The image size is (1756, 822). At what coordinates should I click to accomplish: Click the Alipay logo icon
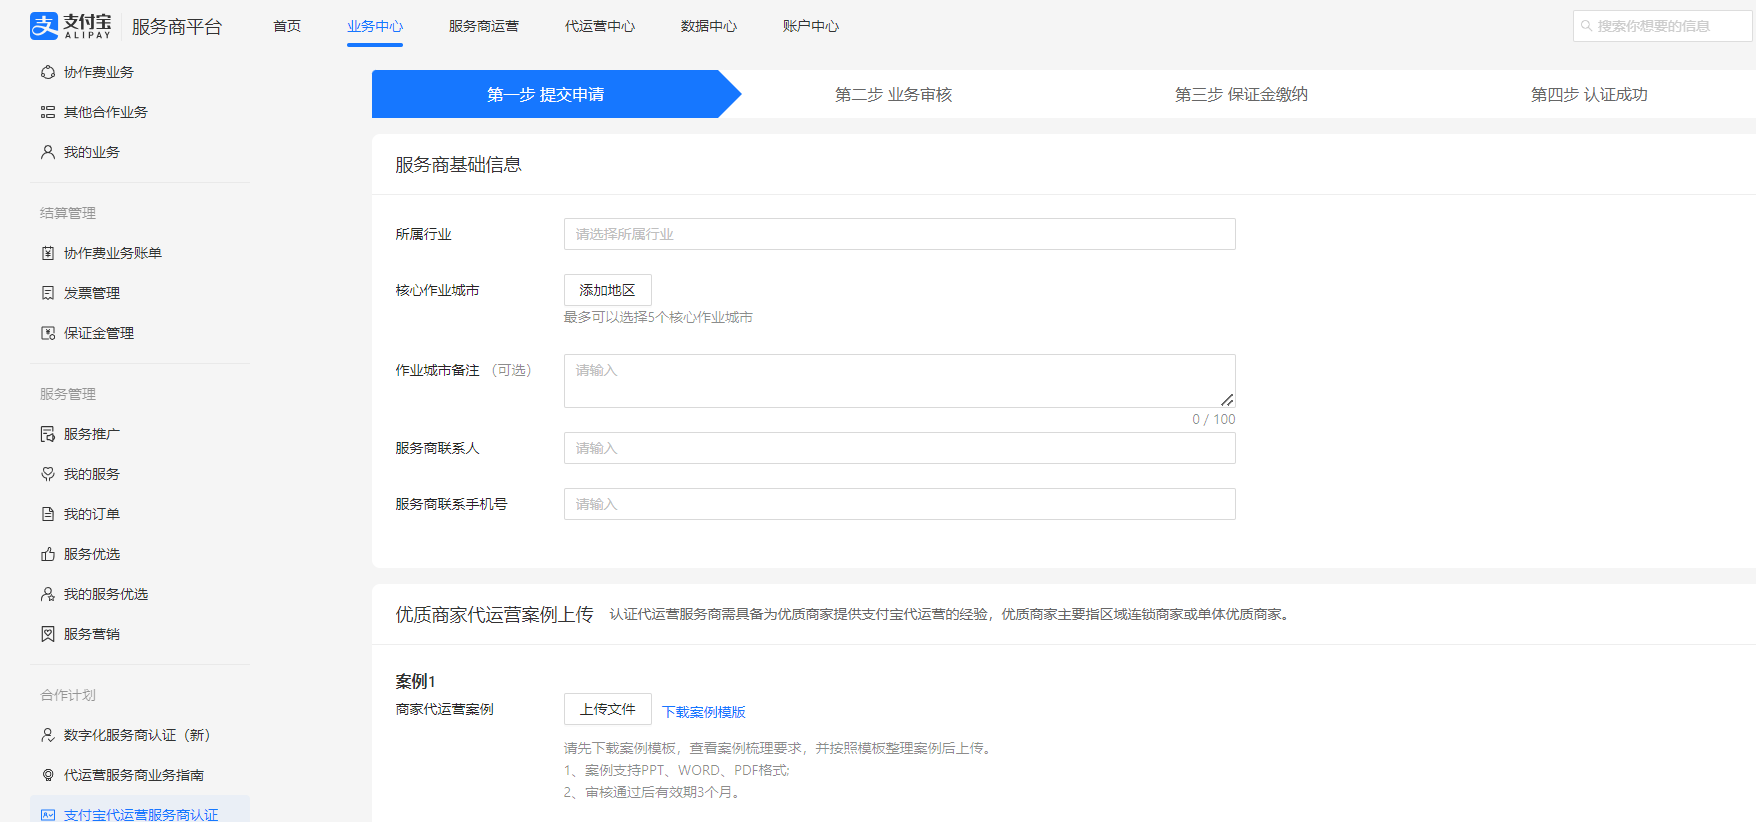coord(44,26)
